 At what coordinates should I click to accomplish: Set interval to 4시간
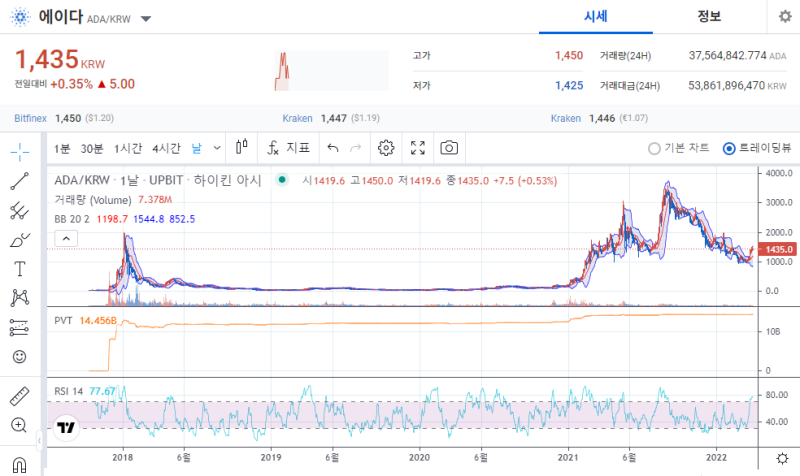click(x=166, y=148)
